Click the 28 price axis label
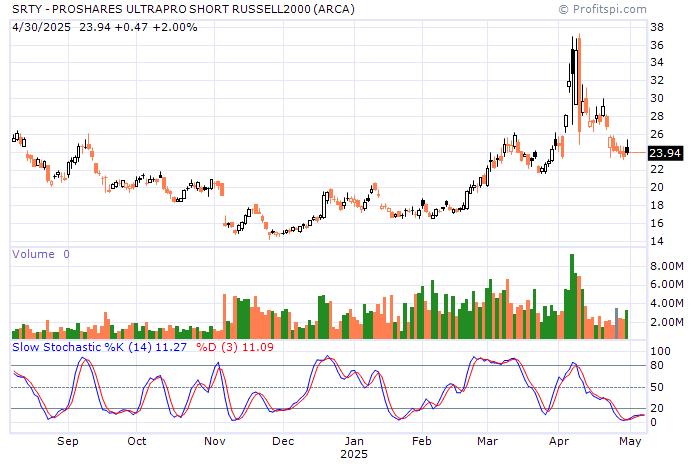Image resolution: width=700 pixels, height=464 pixels. [x=657, y=117]
